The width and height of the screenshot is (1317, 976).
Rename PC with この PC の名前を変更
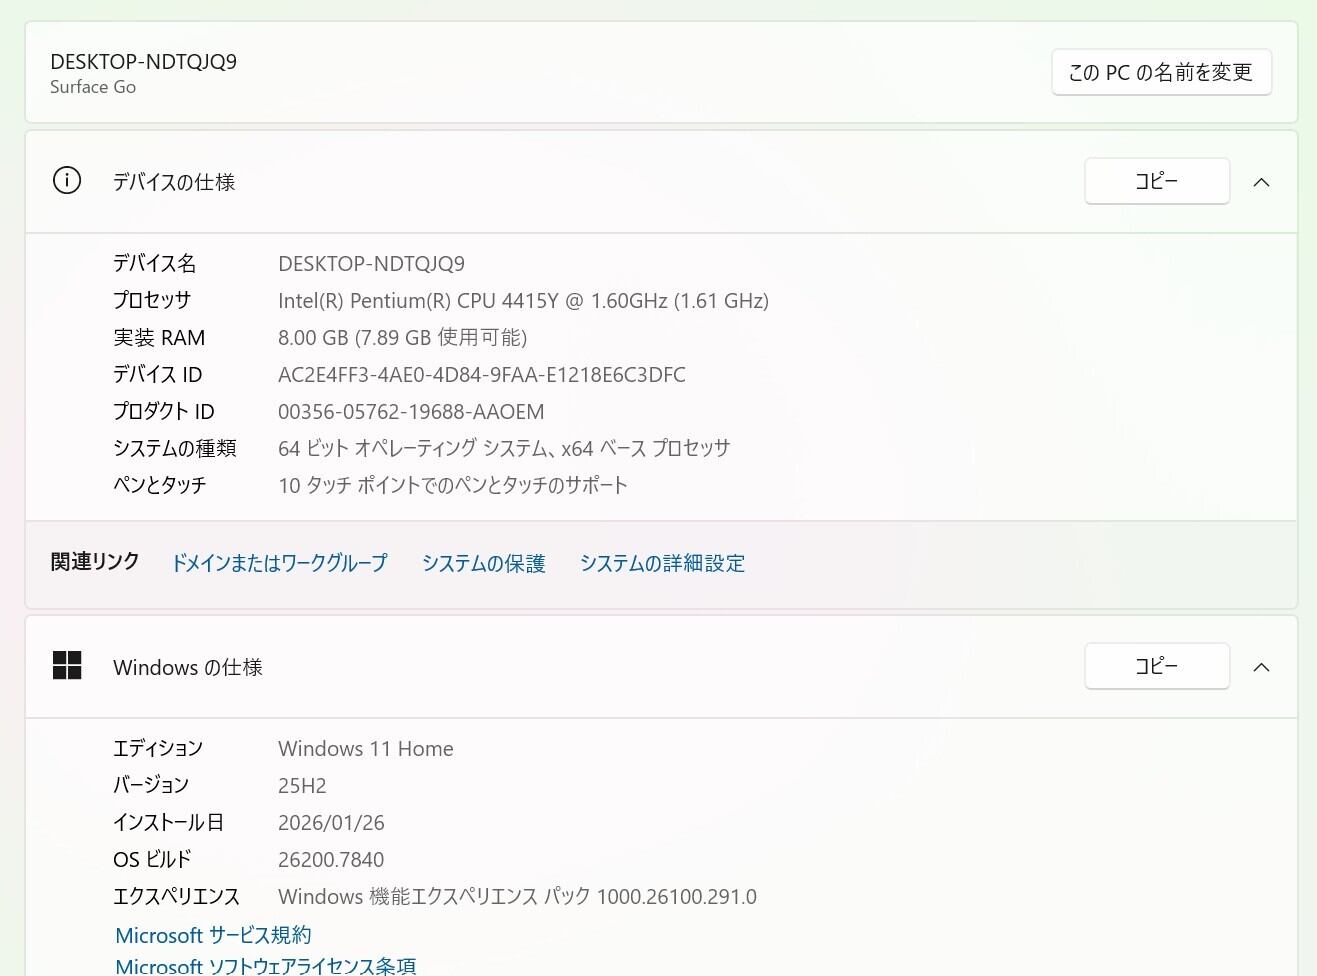tap(1161, 72)
